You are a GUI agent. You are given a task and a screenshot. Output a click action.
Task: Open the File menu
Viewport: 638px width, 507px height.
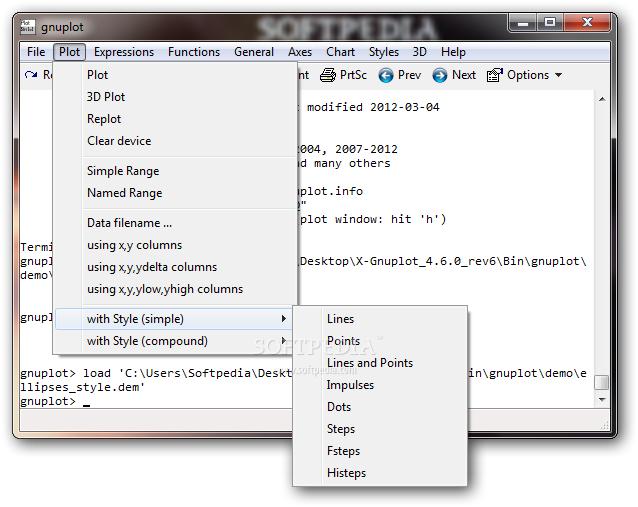pyautogui.click(x=36, y=52)
